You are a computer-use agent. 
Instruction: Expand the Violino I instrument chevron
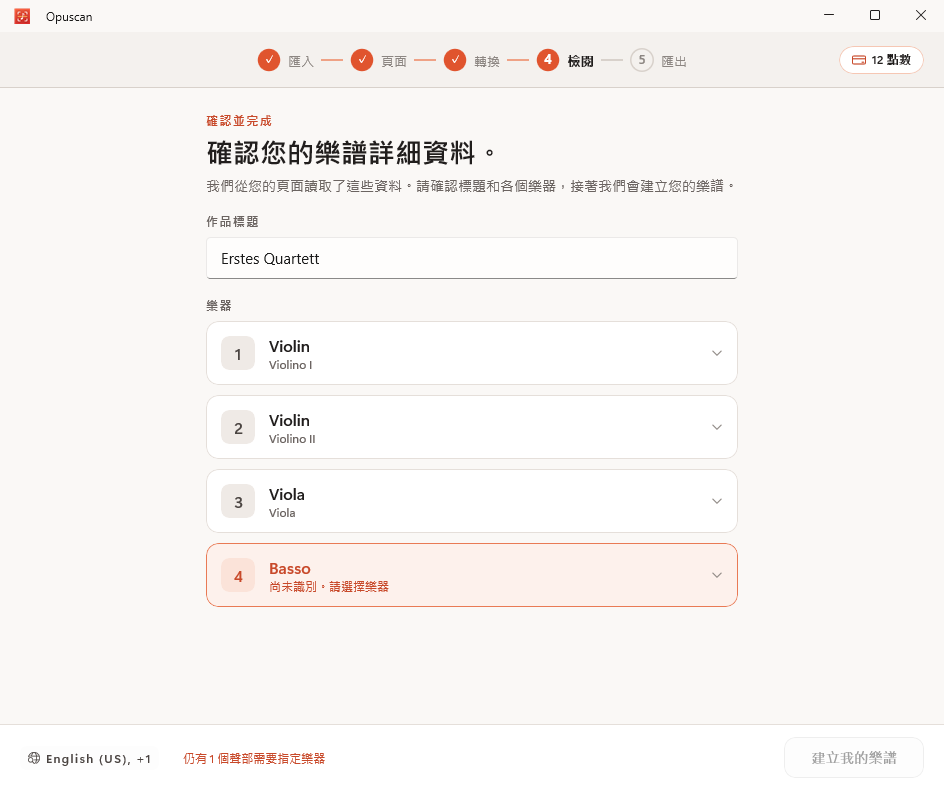tap(716, 353)
